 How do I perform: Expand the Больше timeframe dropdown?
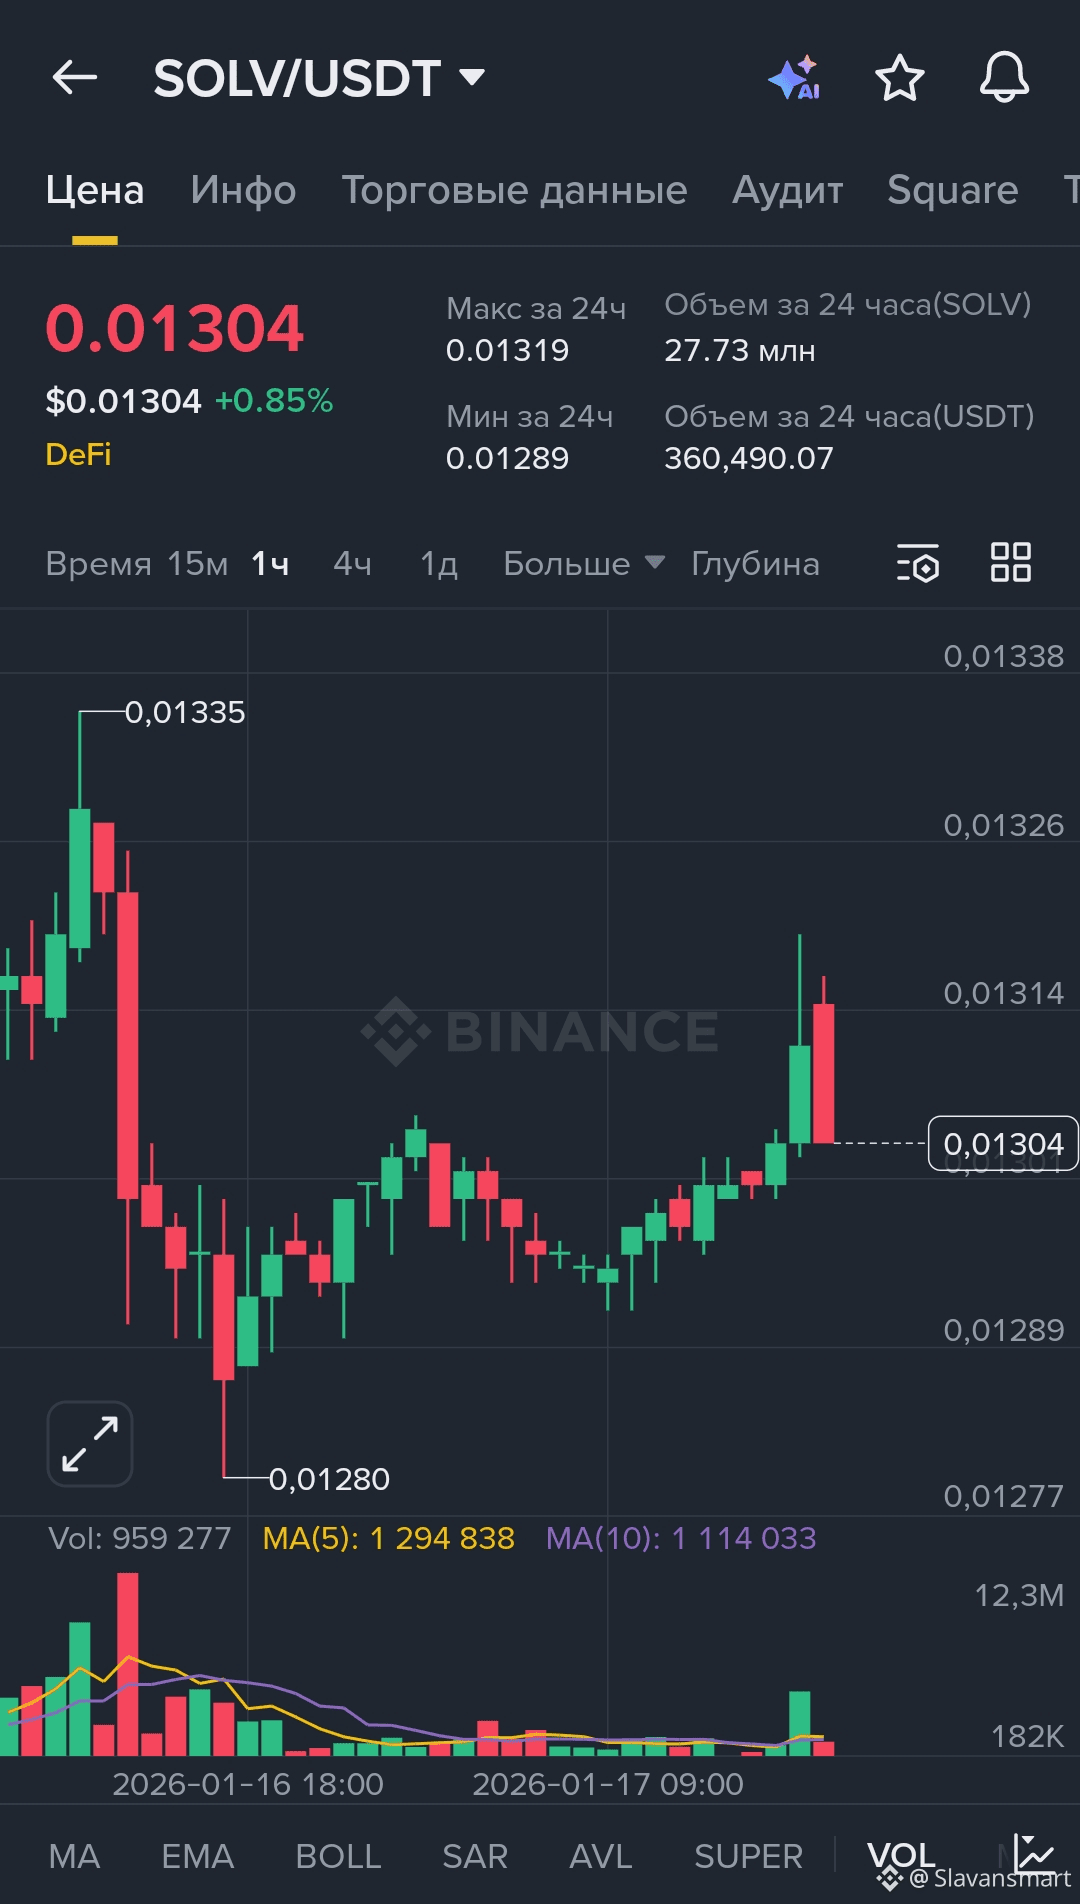point(583,564)
